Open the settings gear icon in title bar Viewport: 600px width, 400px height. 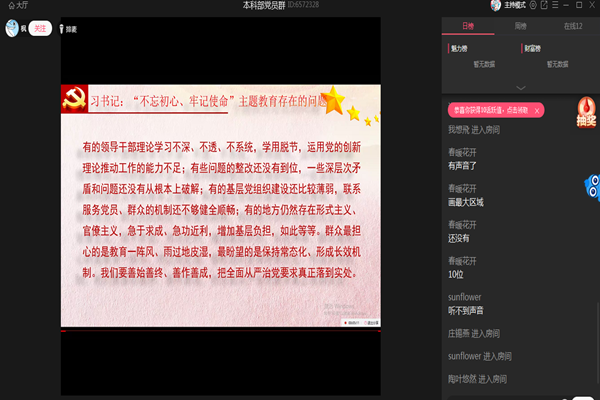(533, 5)
